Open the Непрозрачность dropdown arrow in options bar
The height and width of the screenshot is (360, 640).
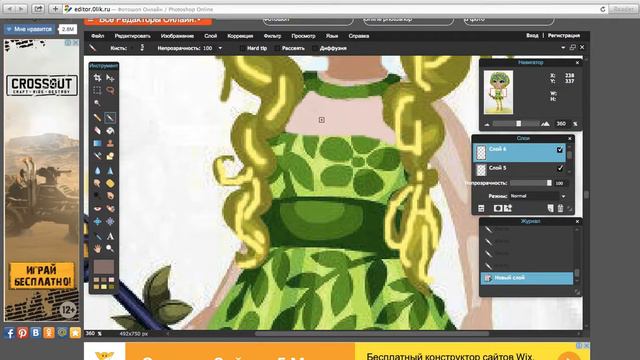point(220,48)
